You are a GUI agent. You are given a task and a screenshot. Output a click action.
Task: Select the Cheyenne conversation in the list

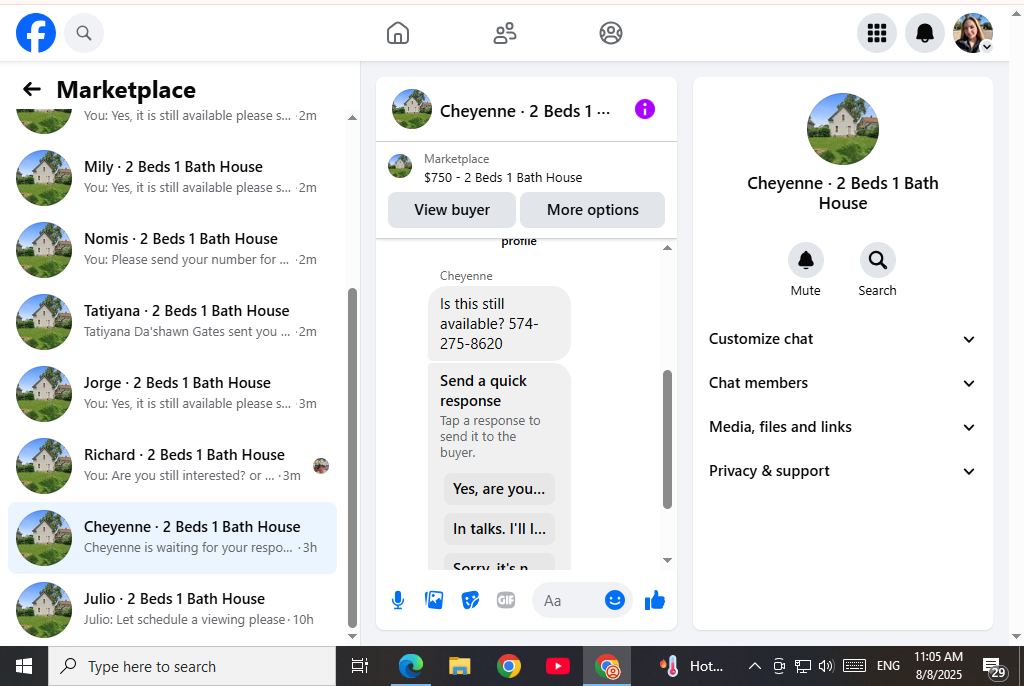pyautogui.click(x=172, y=538)
